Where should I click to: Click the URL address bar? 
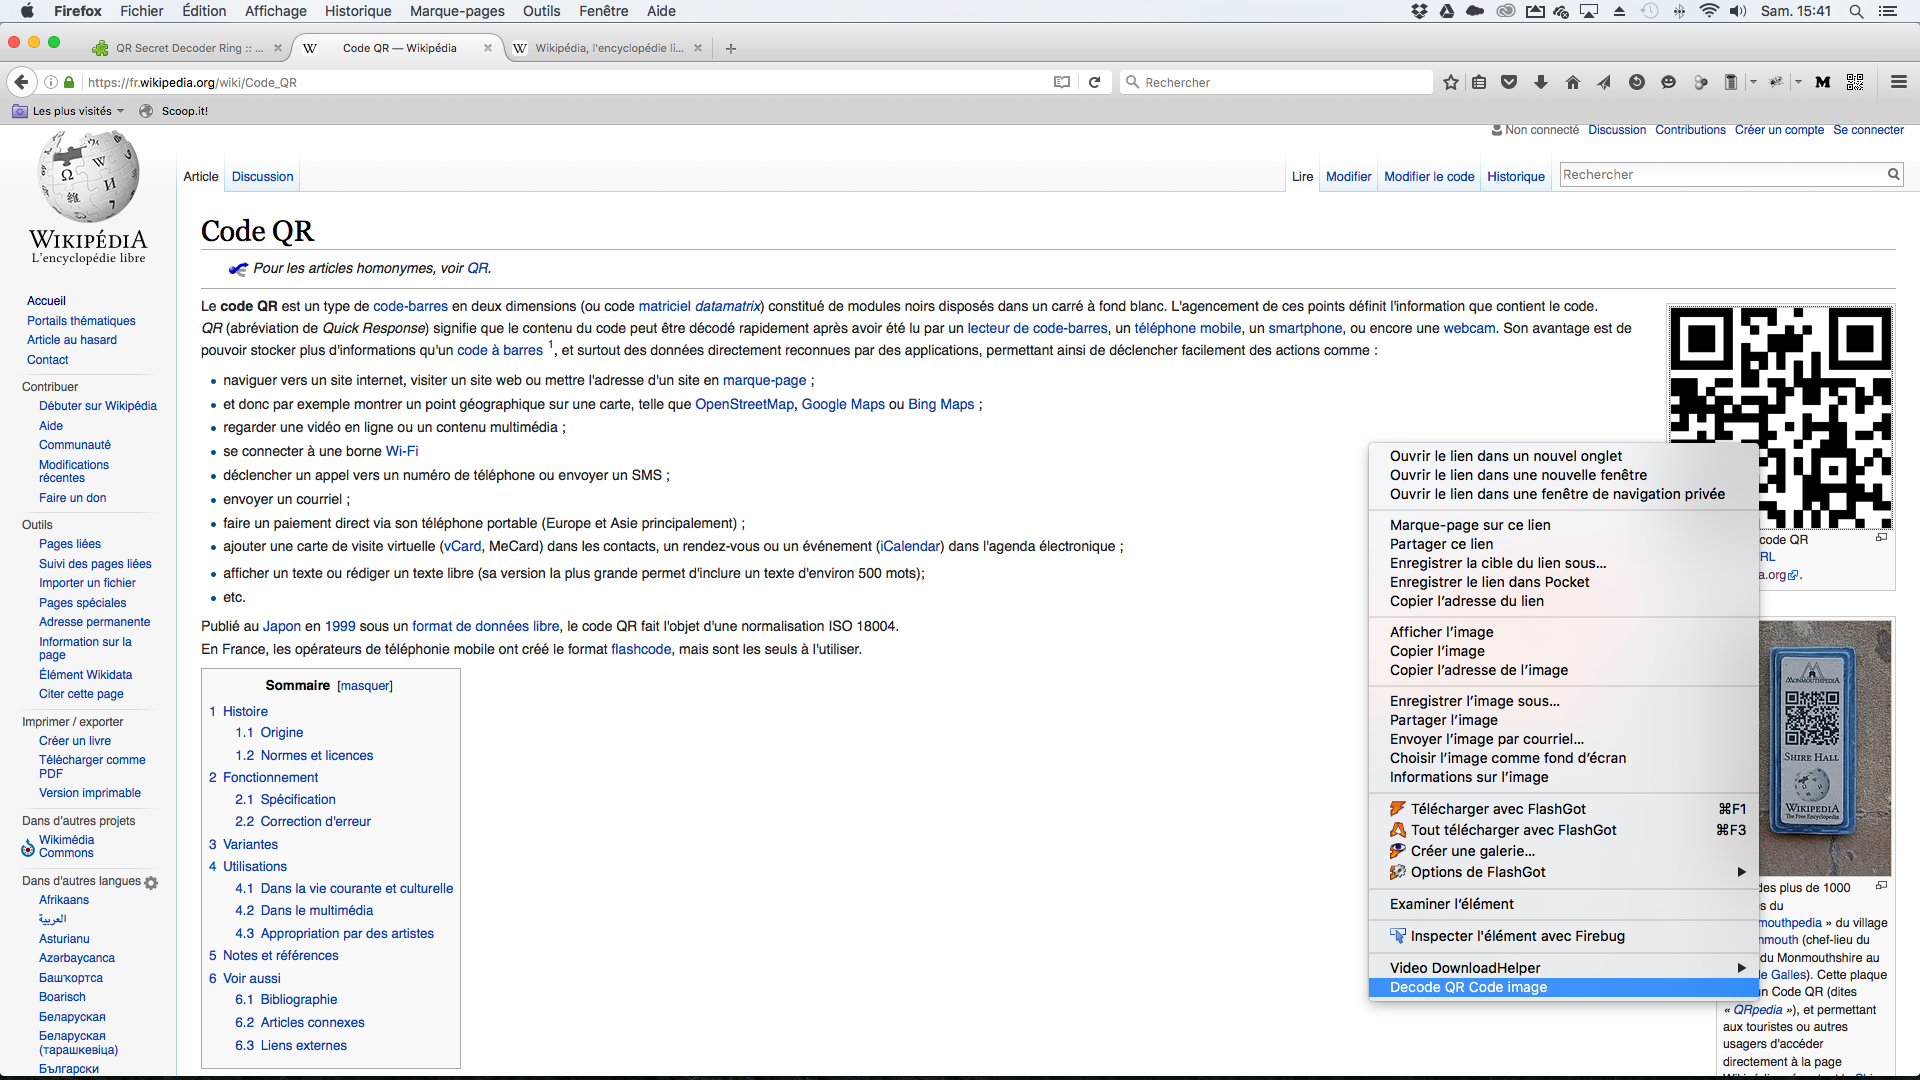(x=560, y=82)
